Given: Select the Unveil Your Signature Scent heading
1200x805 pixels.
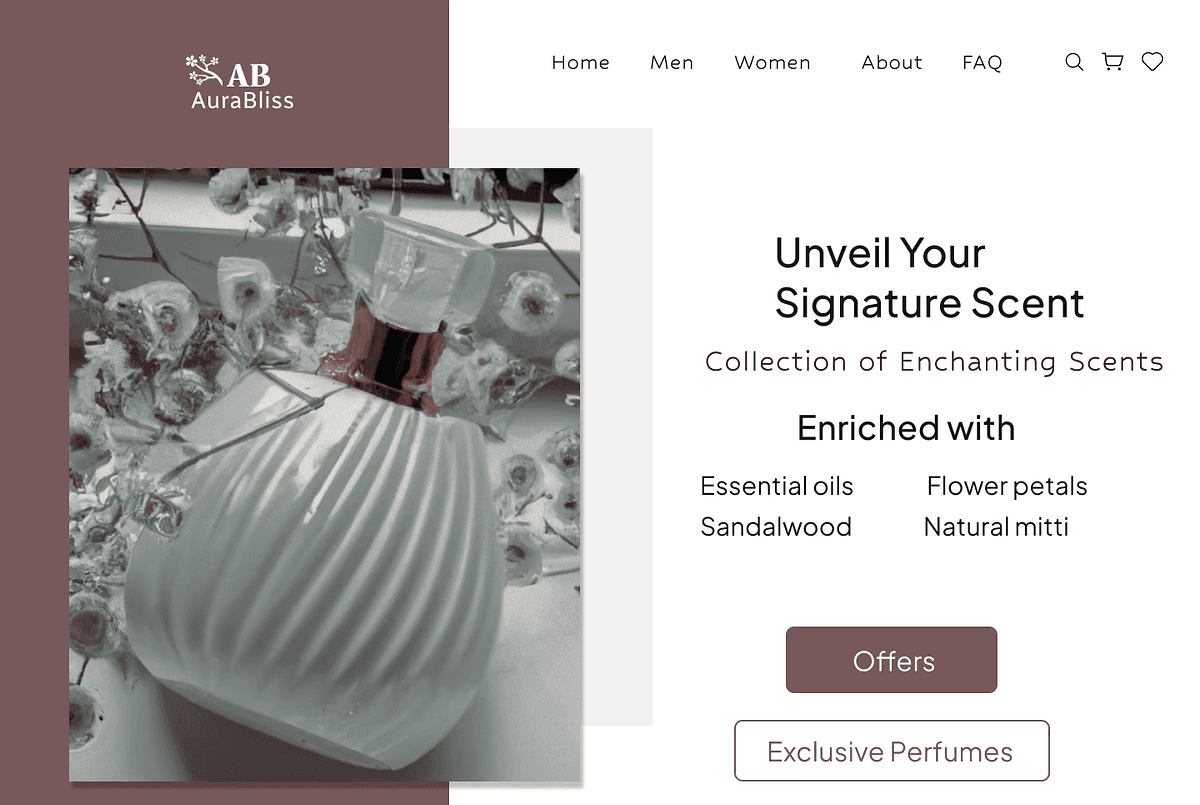Looking at the screenshot, I should (x=930, y=278).
